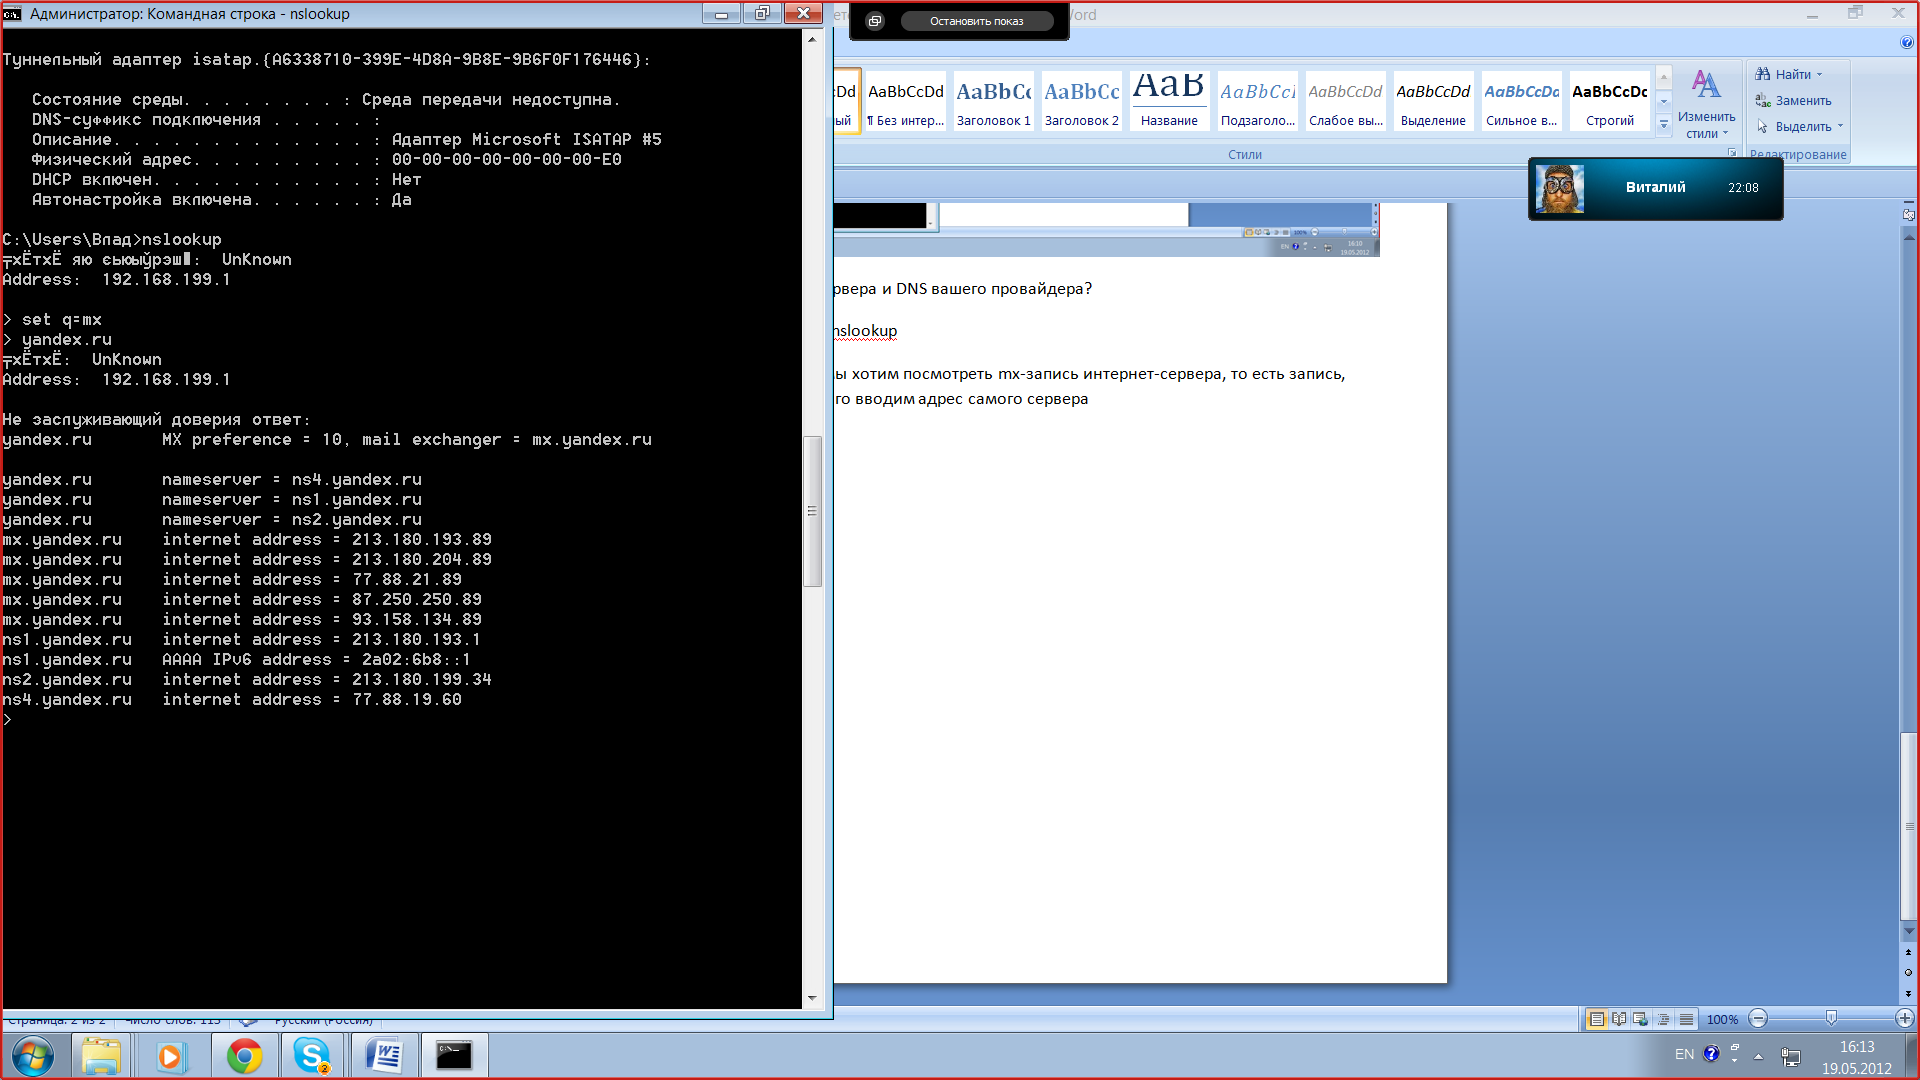This screenshot has height=1080, width=1920.
Task: Switch to command prompt taskbar button
Action: (x=453, y=1056)
